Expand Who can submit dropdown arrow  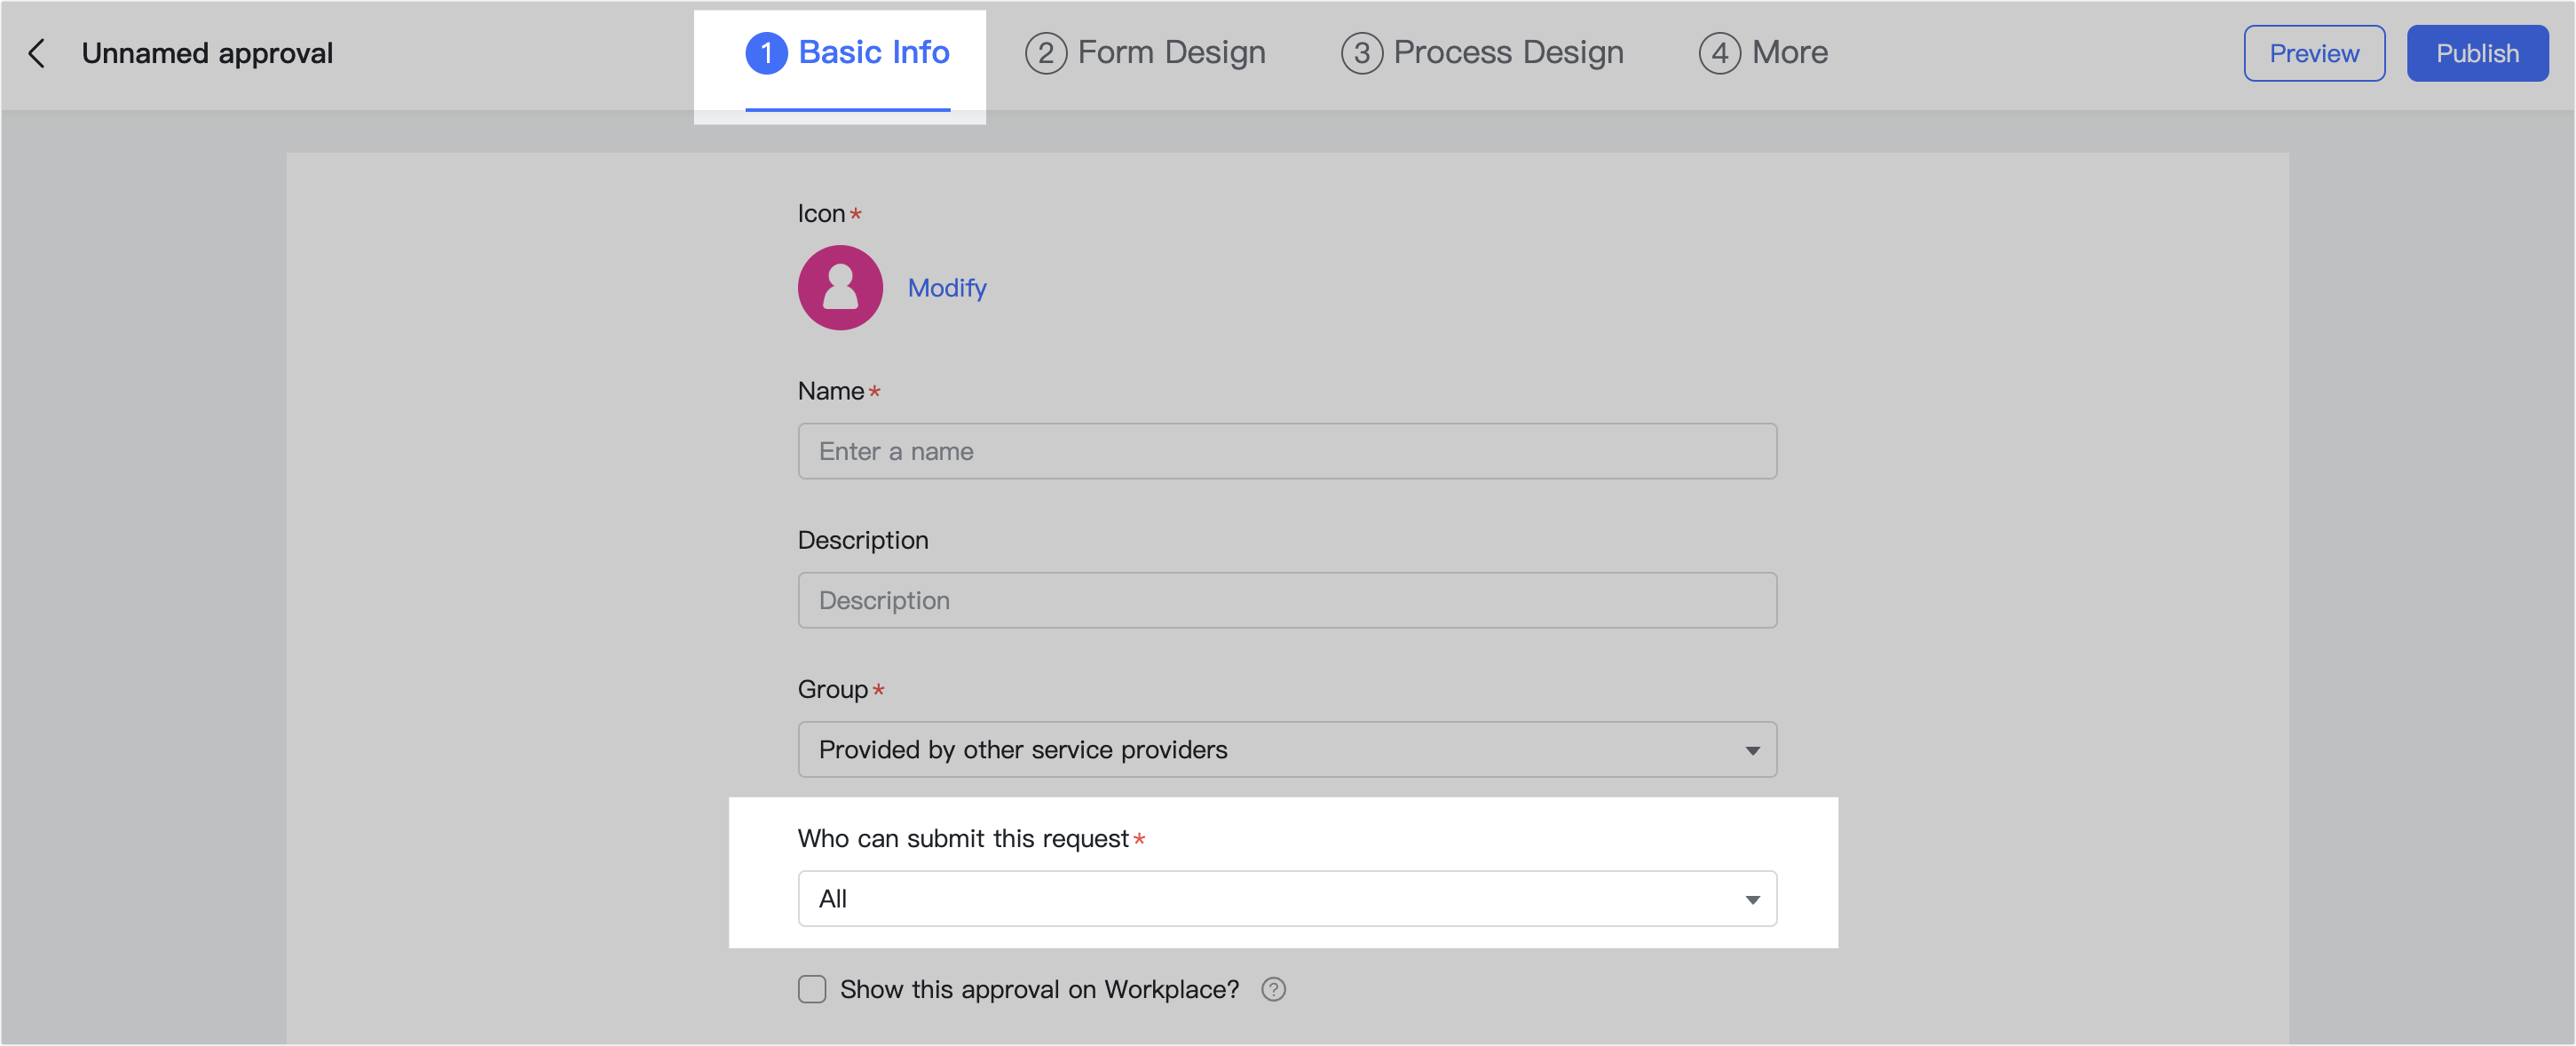click(1752, 899)
